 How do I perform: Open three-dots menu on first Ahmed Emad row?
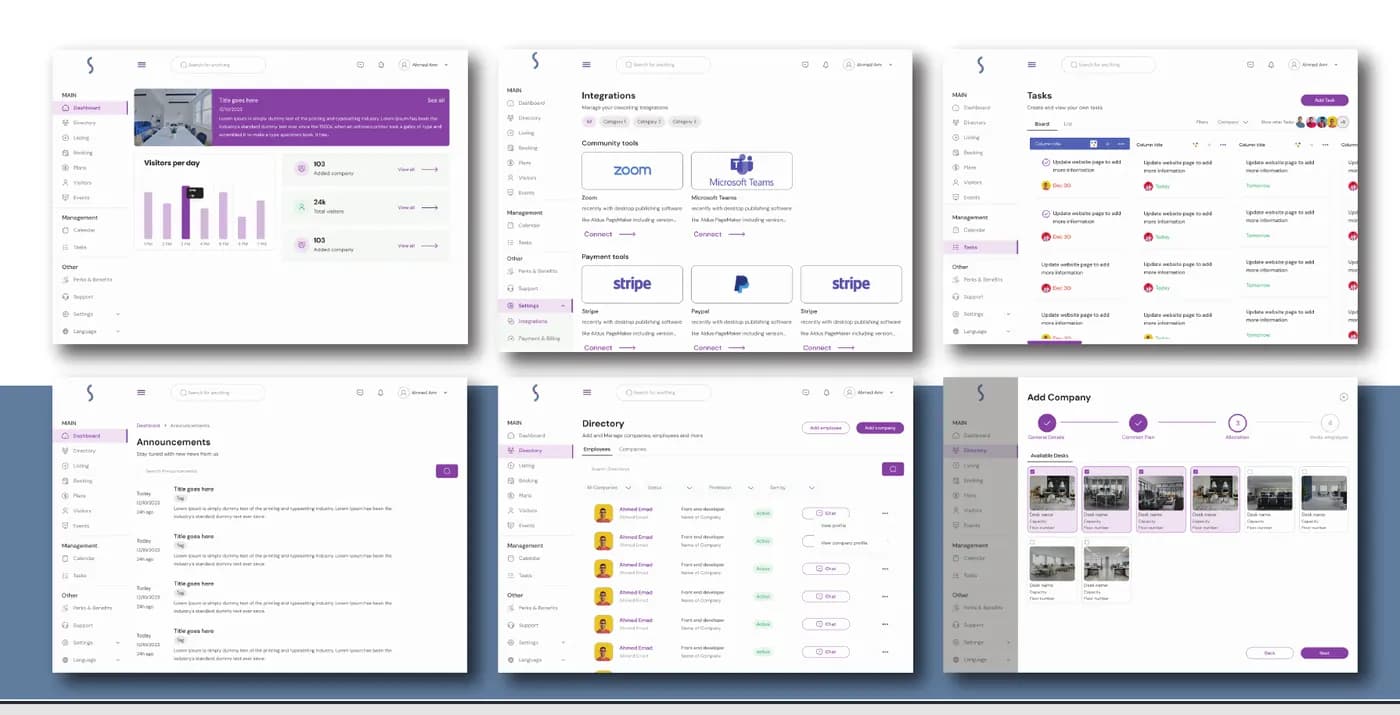[884, 513]
